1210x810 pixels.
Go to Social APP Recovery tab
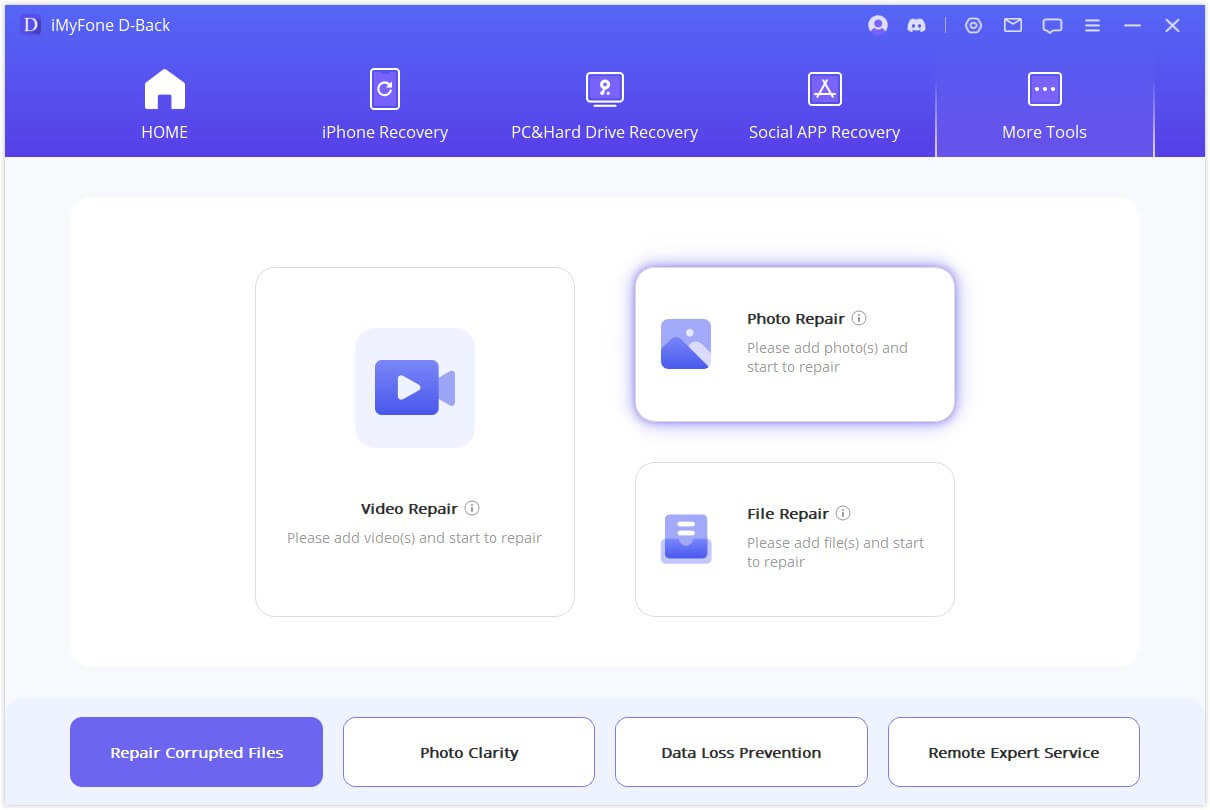tap(825, 105)
